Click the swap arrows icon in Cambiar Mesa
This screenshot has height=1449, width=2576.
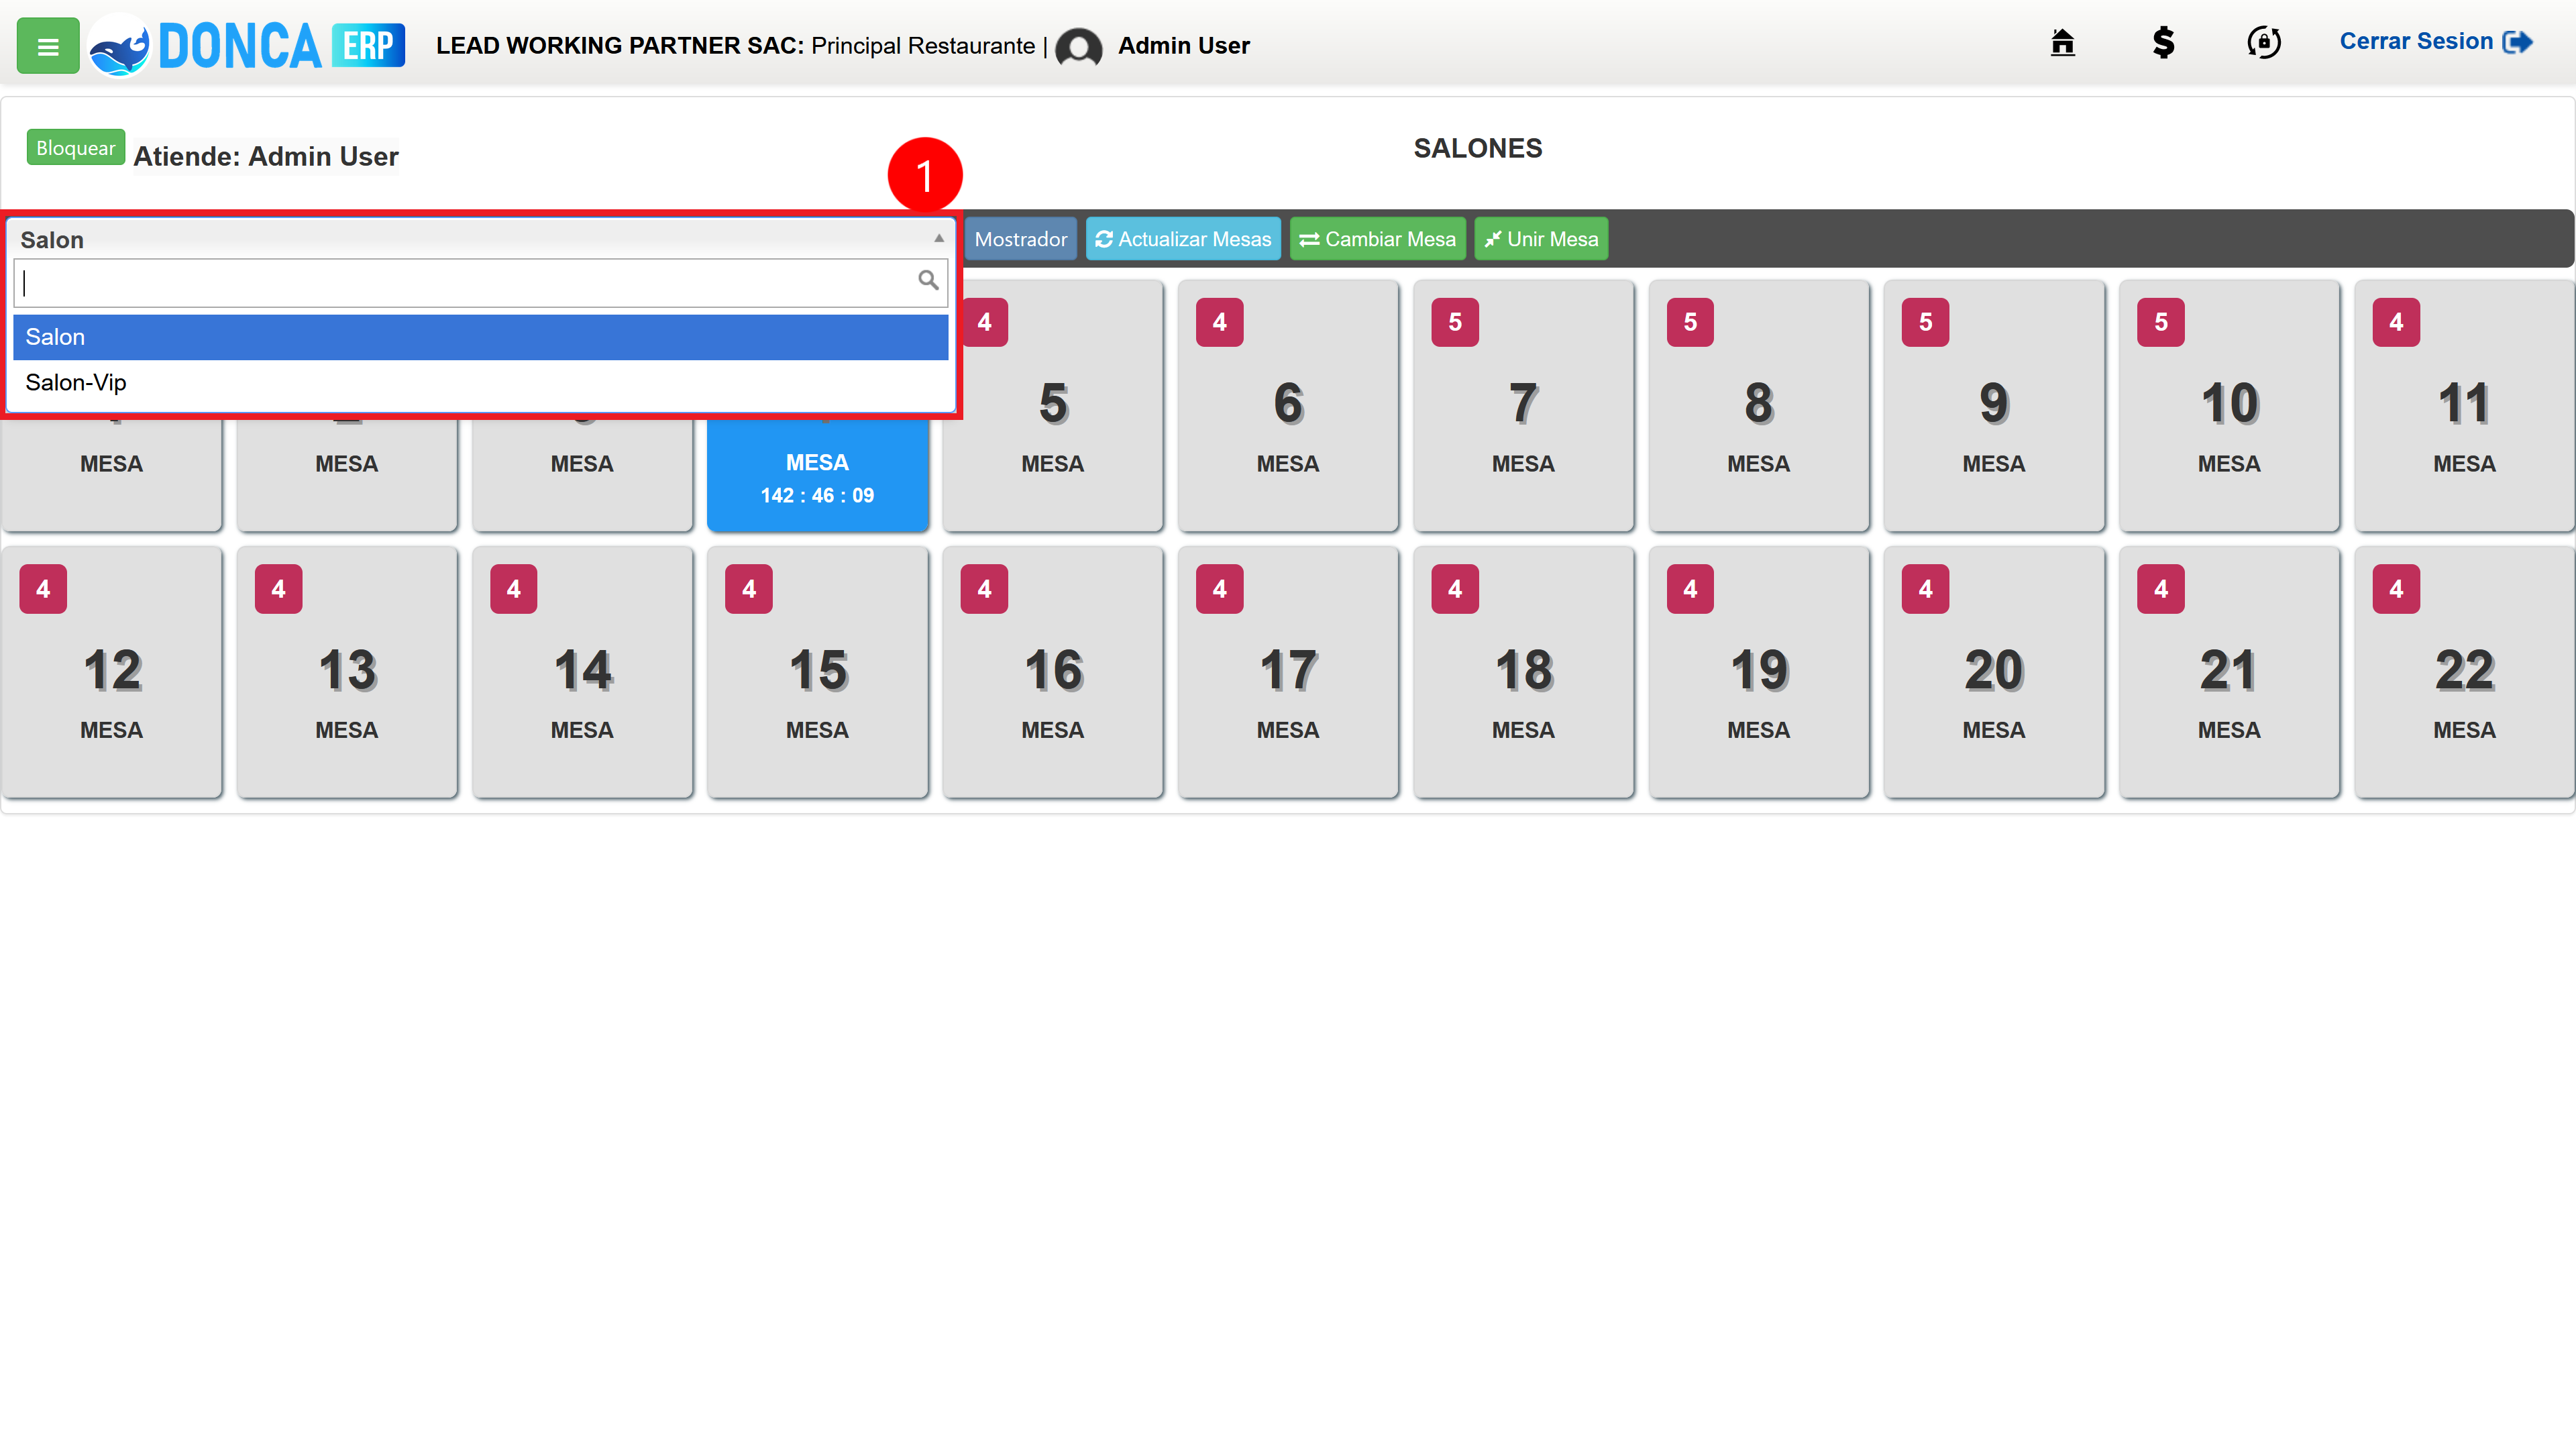(1309, 240)
